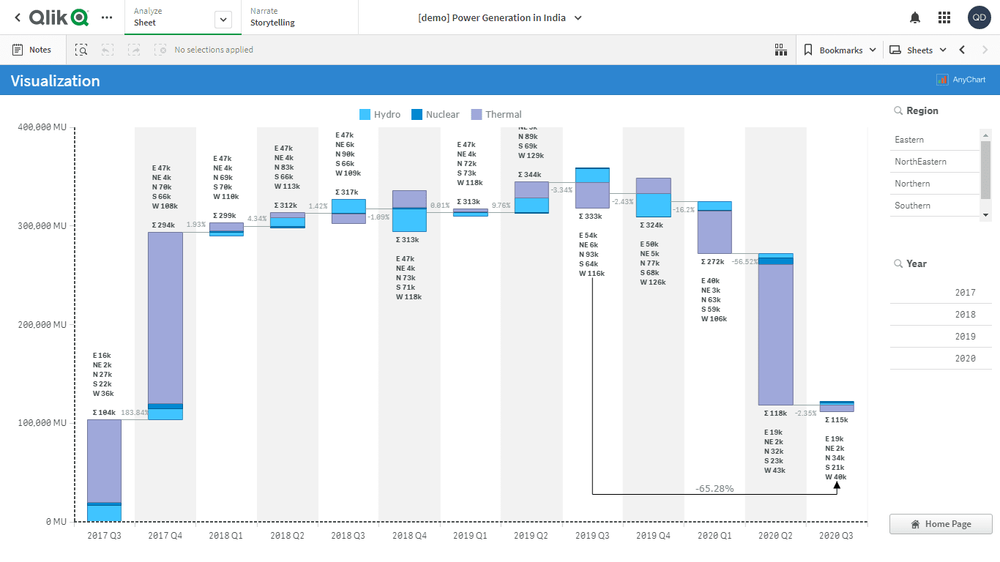The image size is (1000, 562).
Task: Click search icon next to Year
Action: click(x=898, y=264)
